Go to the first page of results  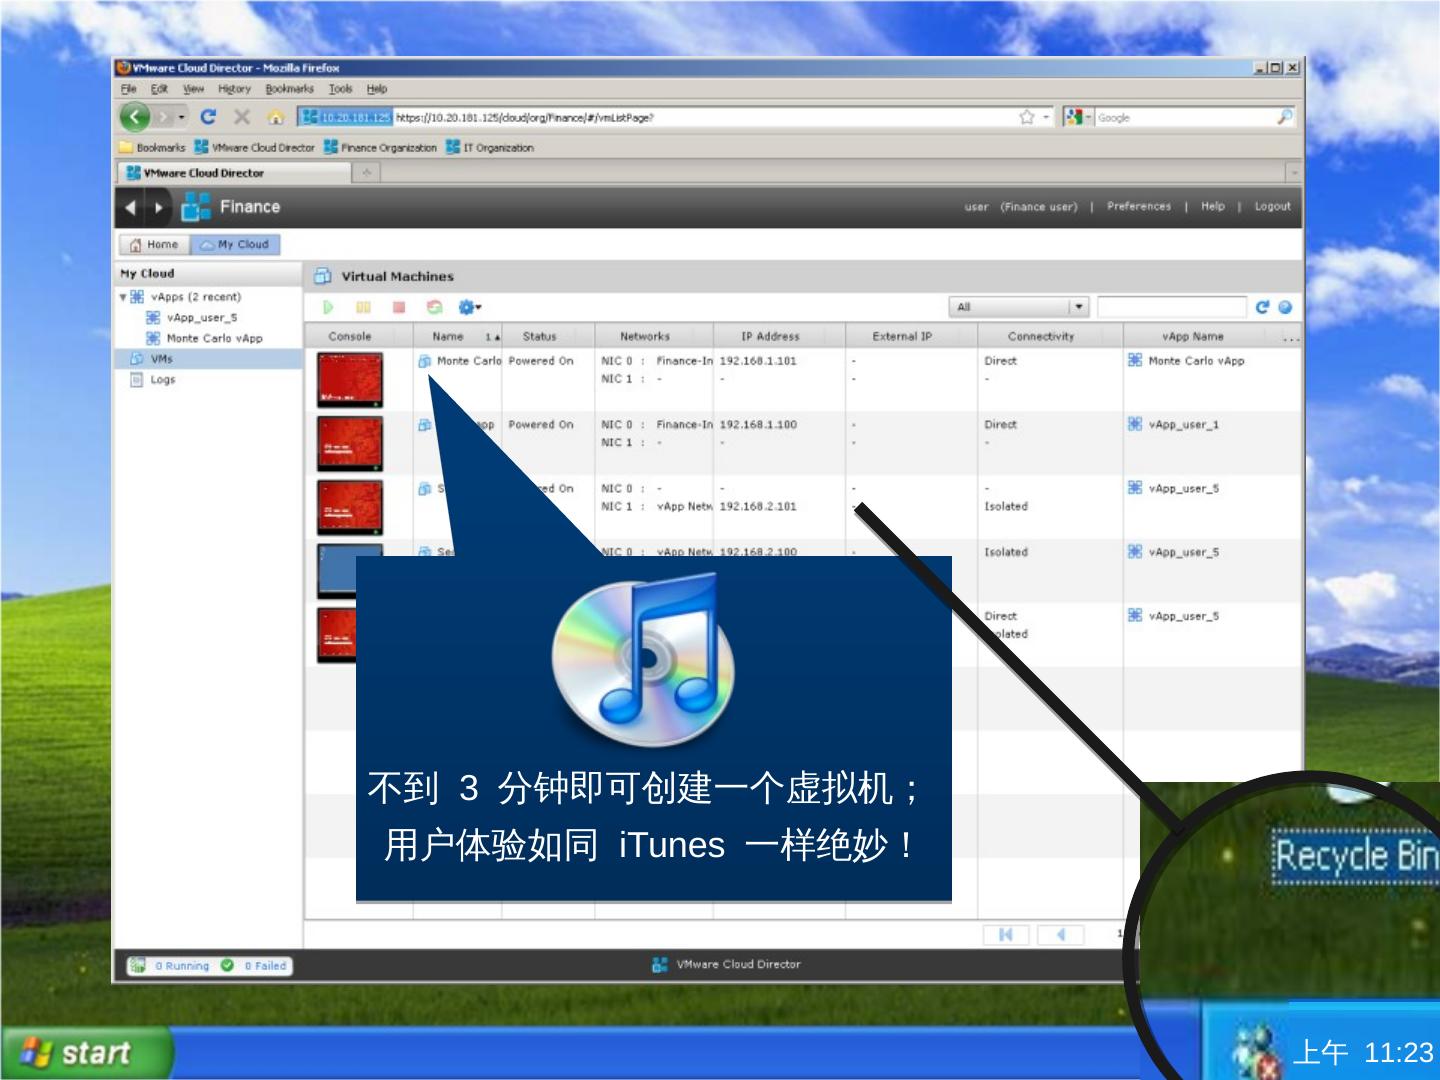point(1006,935)
